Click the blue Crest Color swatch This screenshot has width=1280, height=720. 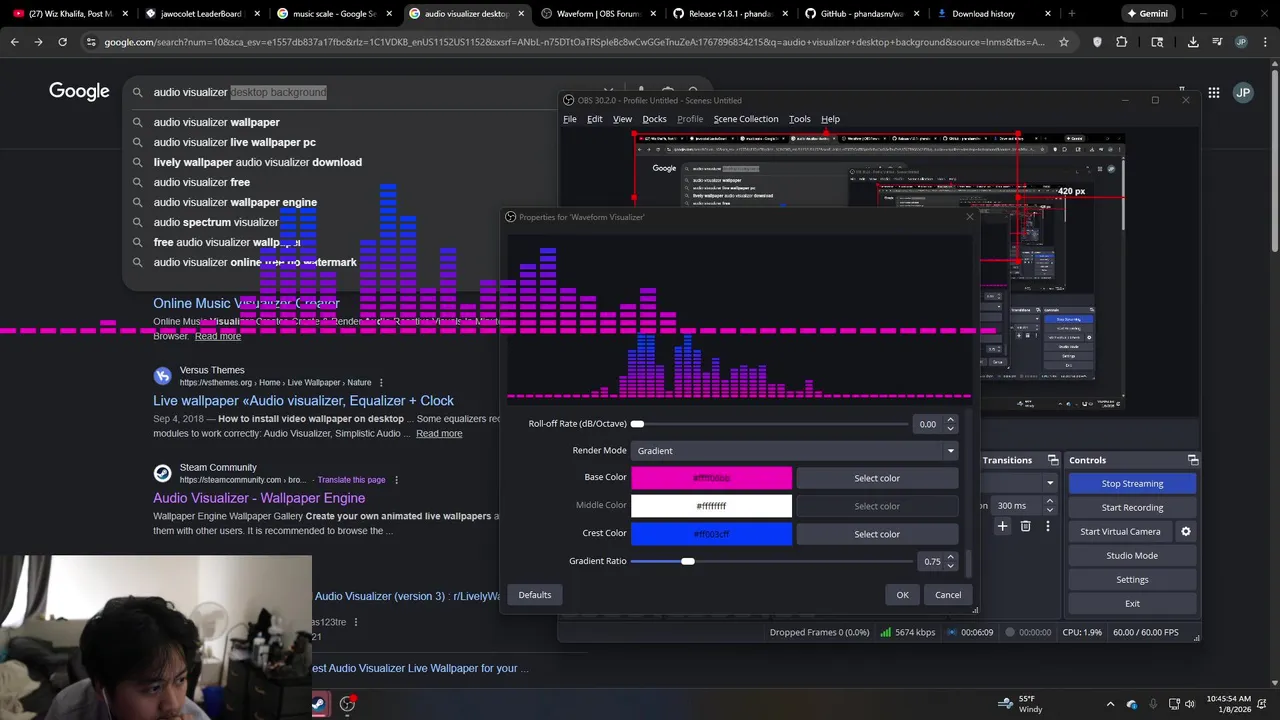pos(711,534)
